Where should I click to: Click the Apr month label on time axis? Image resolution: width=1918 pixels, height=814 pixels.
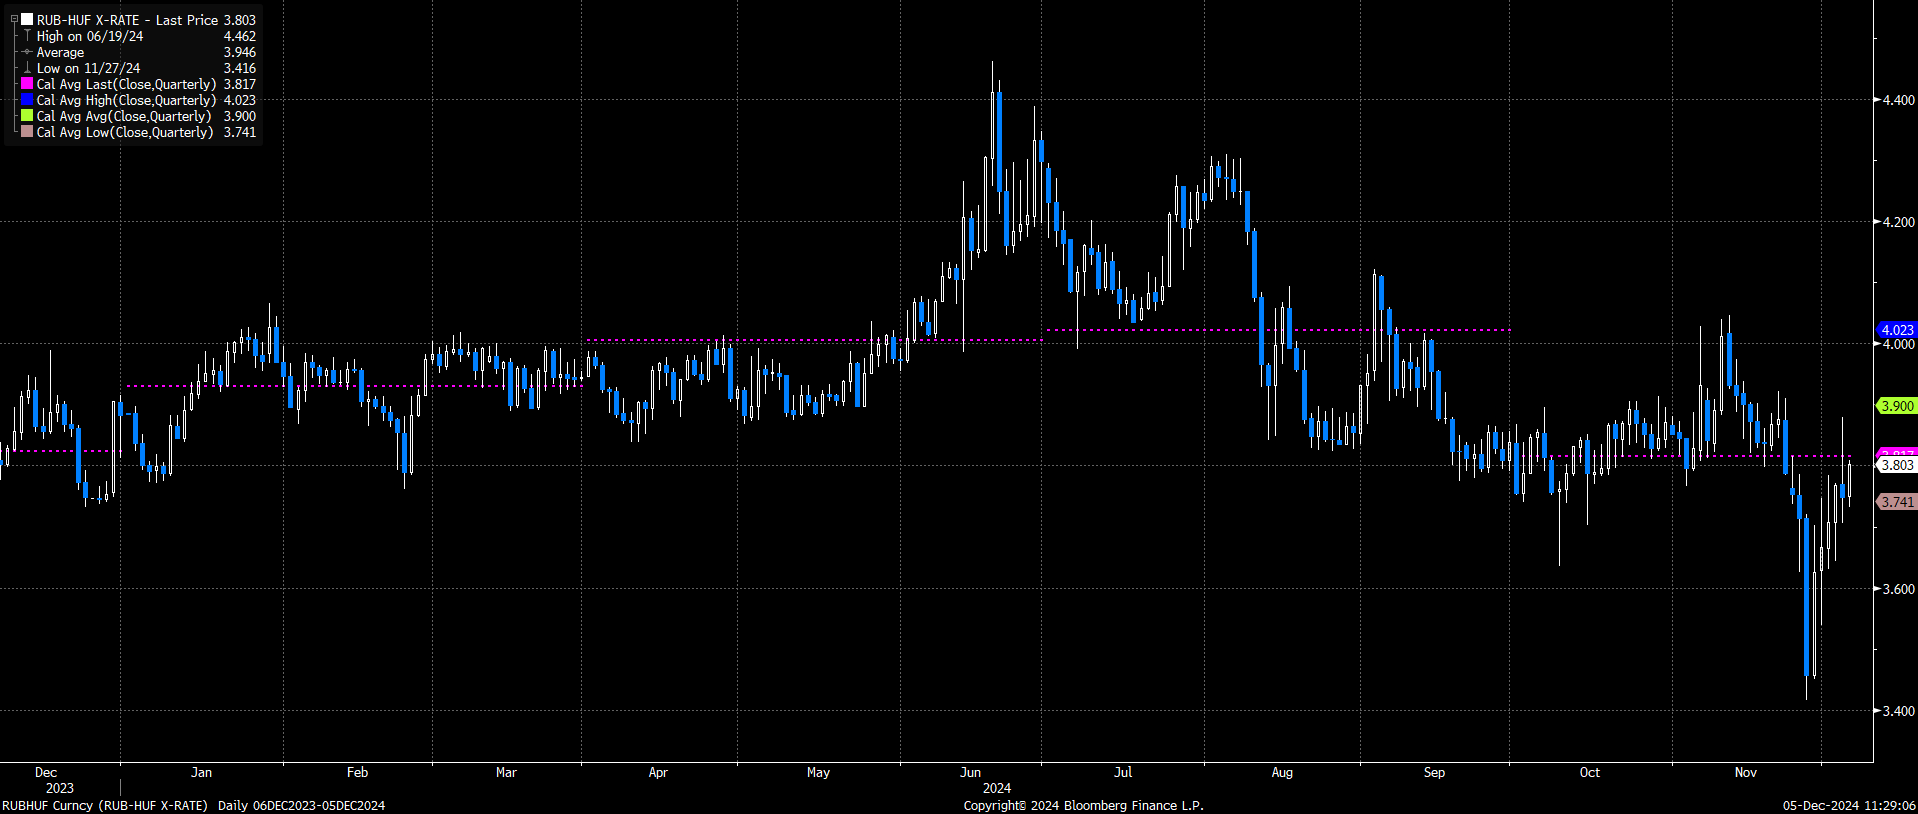[x=658, y=772]
